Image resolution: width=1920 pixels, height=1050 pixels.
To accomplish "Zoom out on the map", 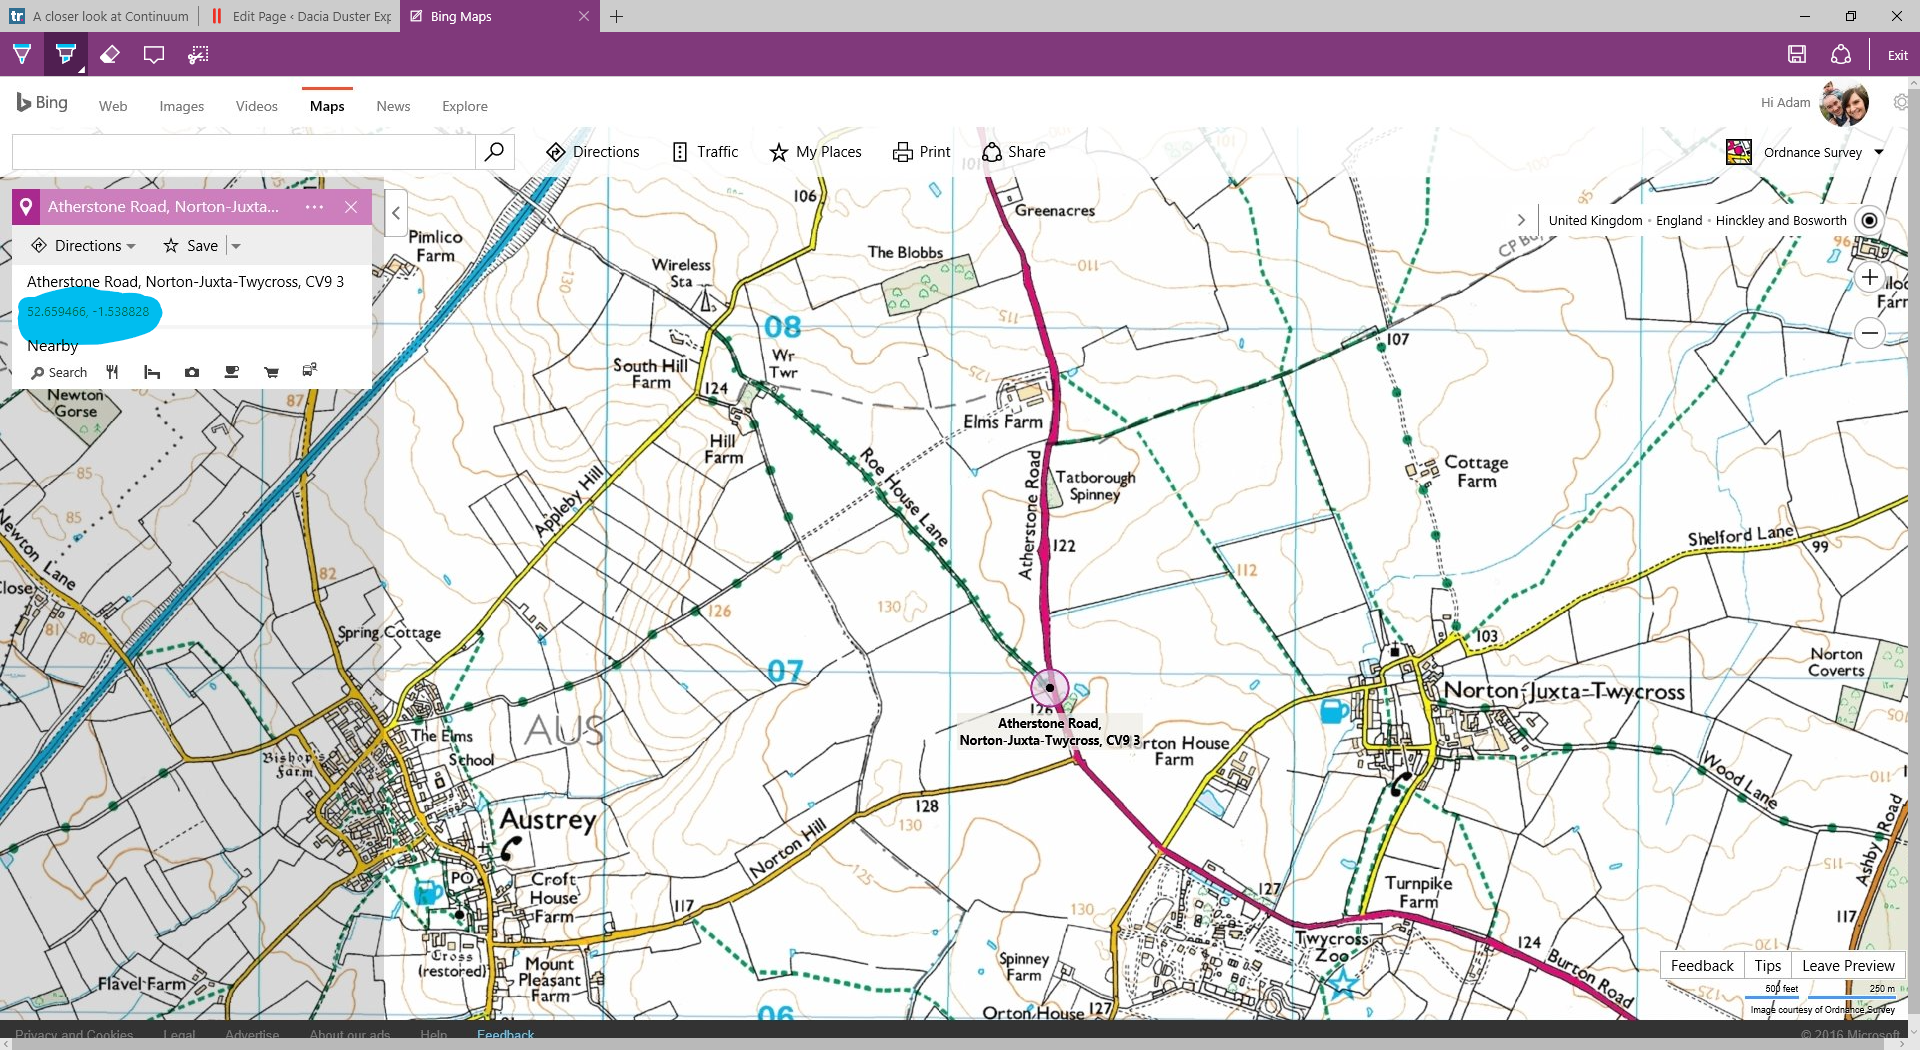I will click(x=1870, y=333).
